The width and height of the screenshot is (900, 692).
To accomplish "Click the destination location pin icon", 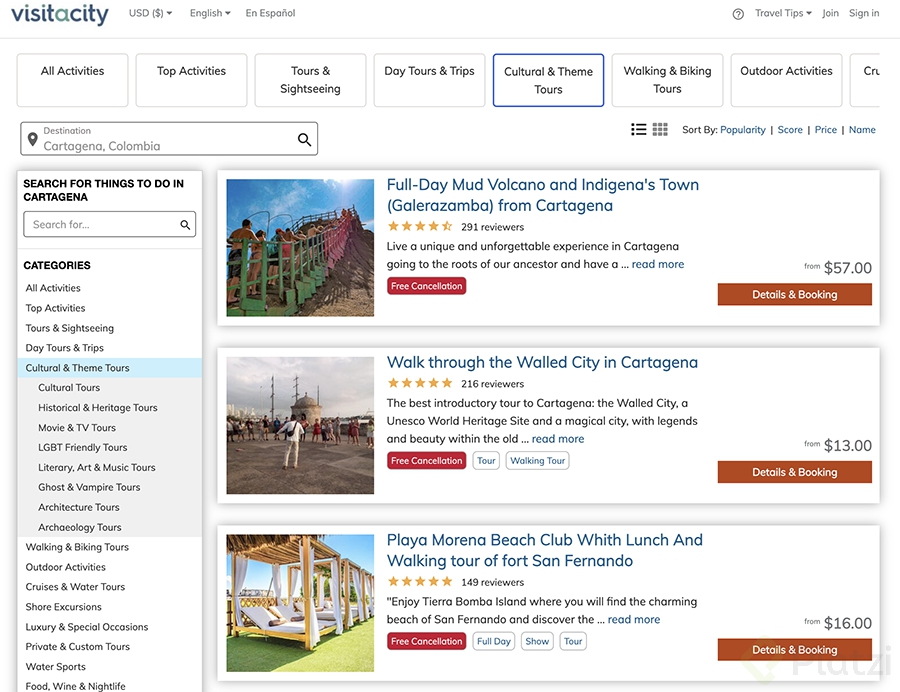I will 33,139.
